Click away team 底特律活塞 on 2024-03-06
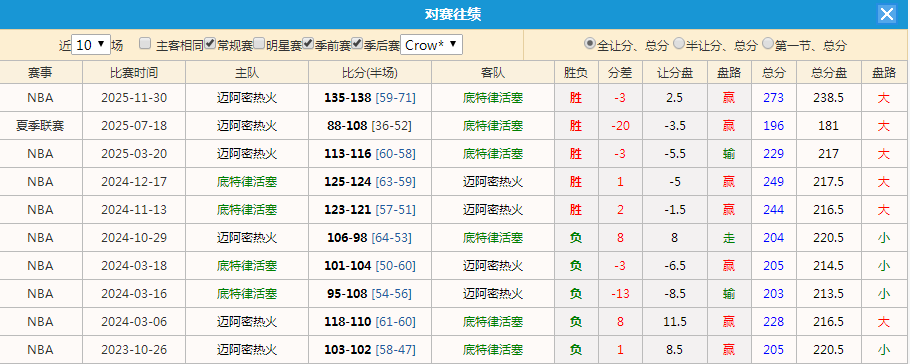Screen dimensions: 910x364 [x=493, y=322]
